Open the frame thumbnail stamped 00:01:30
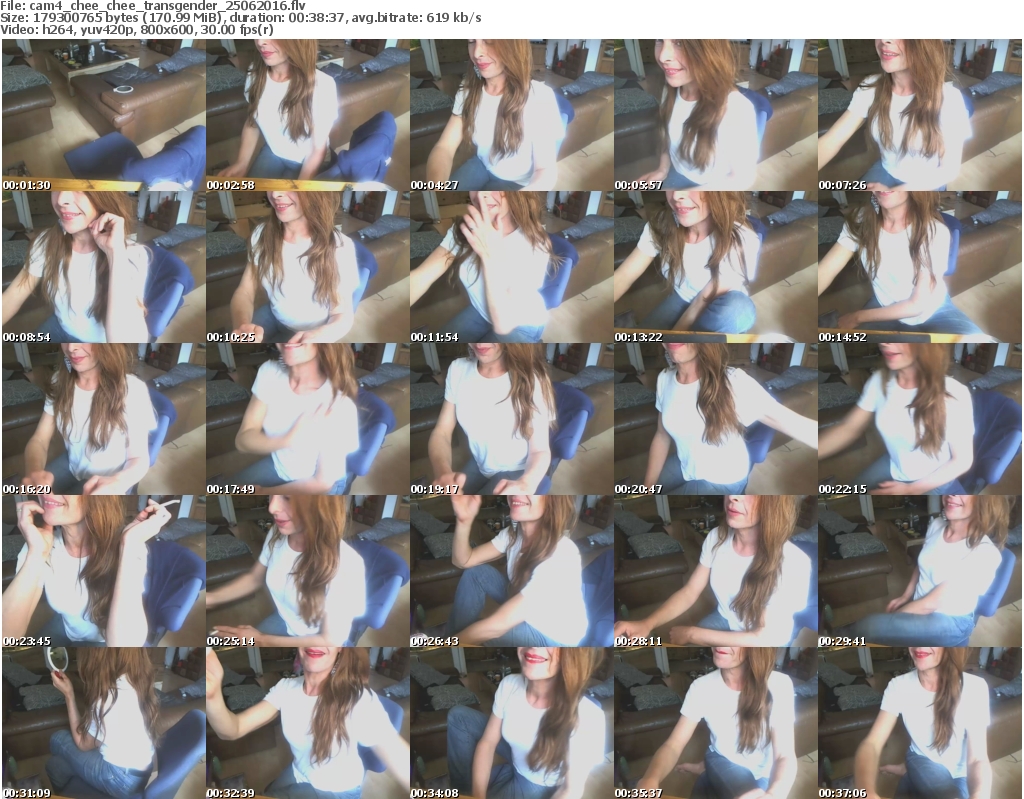1024x799 pixels. pos(104,115)
